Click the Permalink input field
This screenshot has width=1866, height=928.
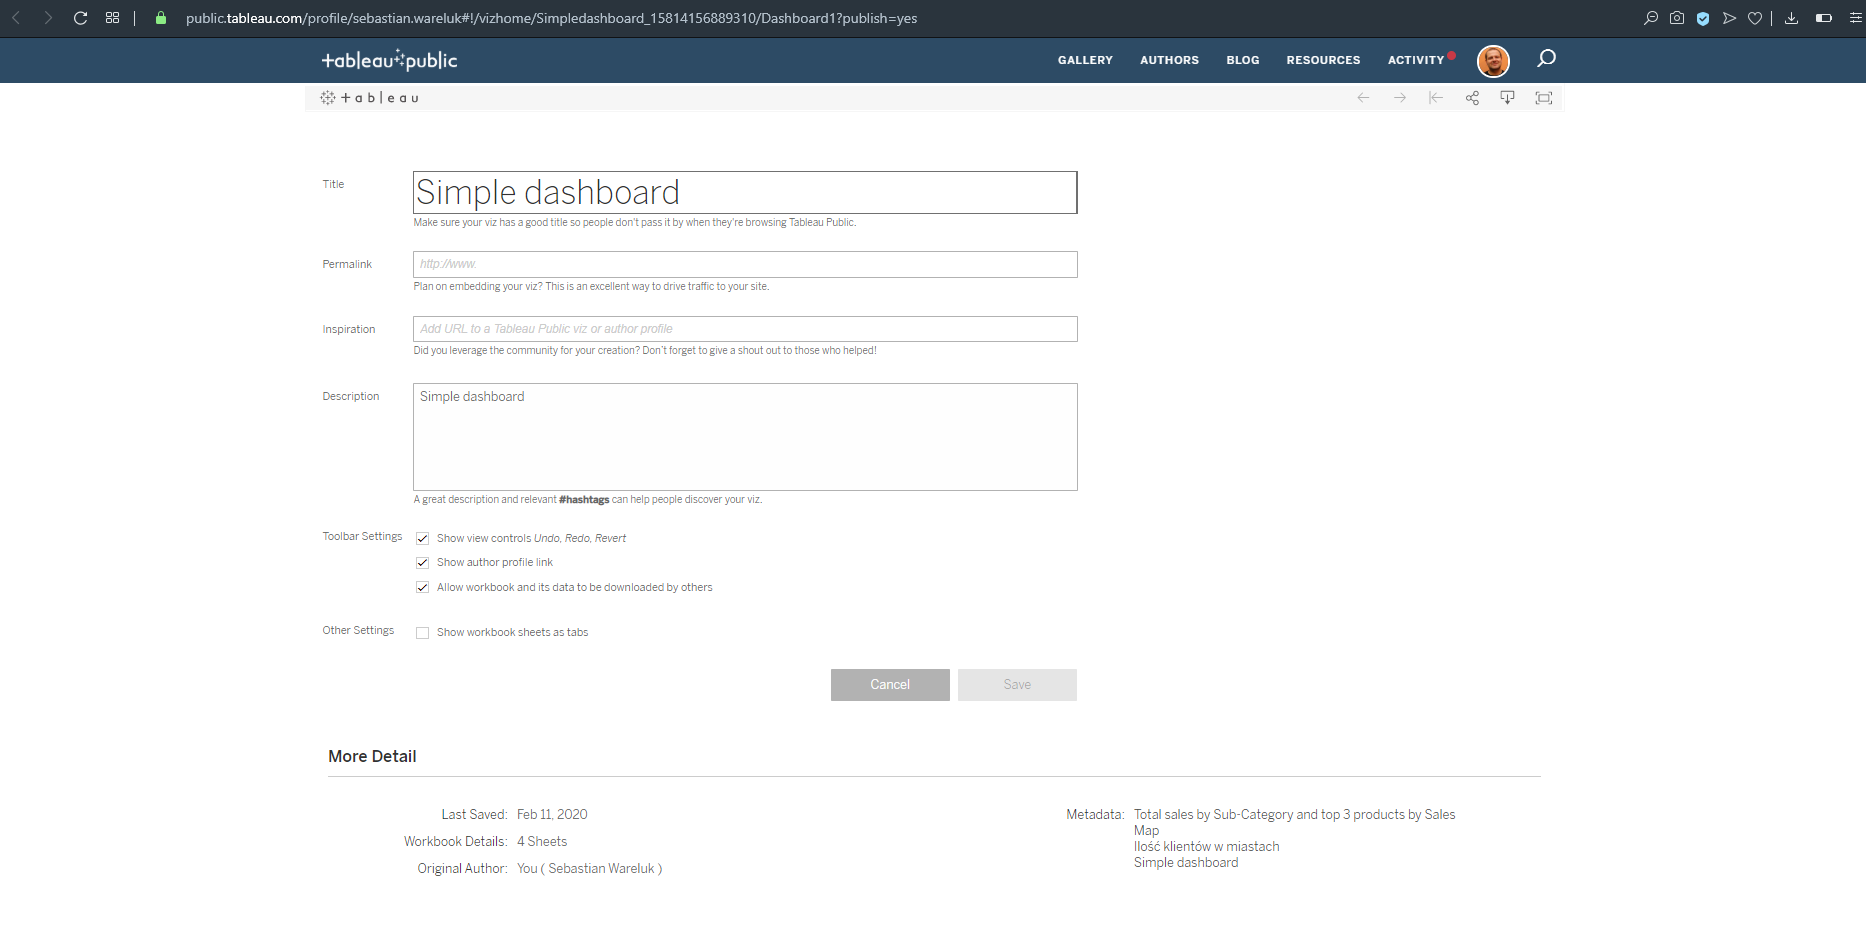tap(745, 265)
